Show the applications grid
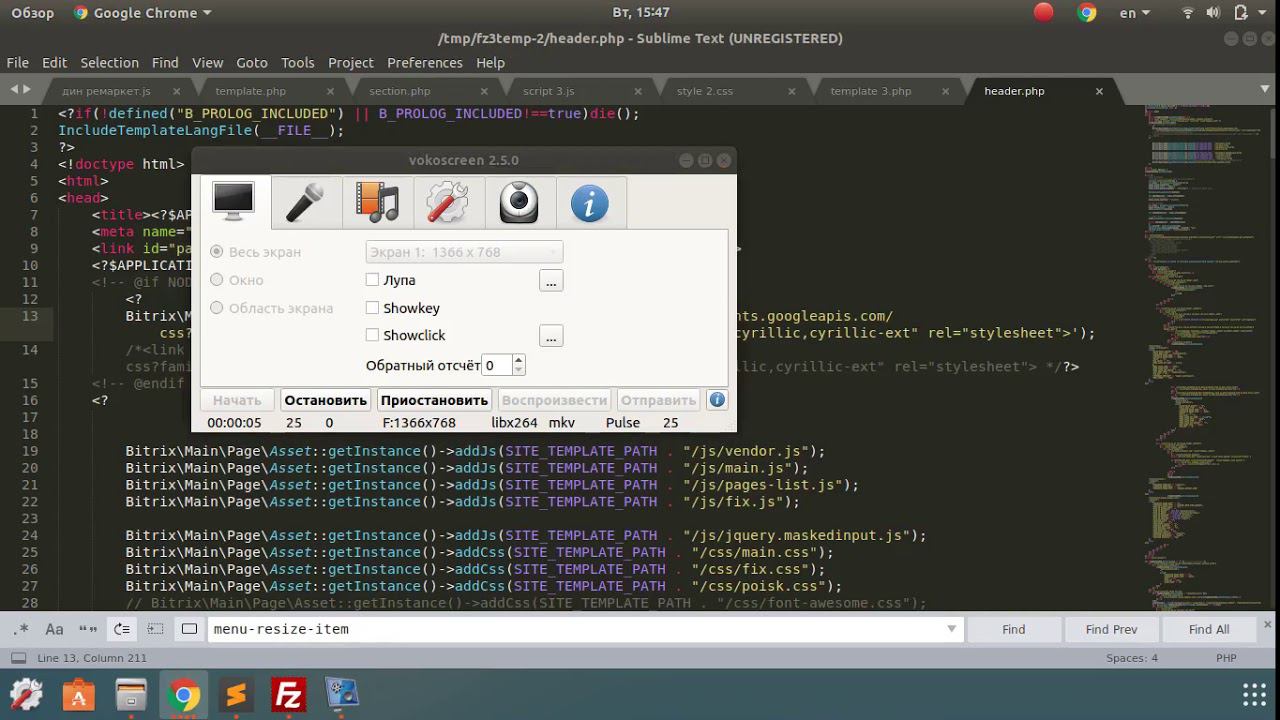The height and width of the screenshot is (720, 1280). pyautogui.click(x=1254, y=694)
